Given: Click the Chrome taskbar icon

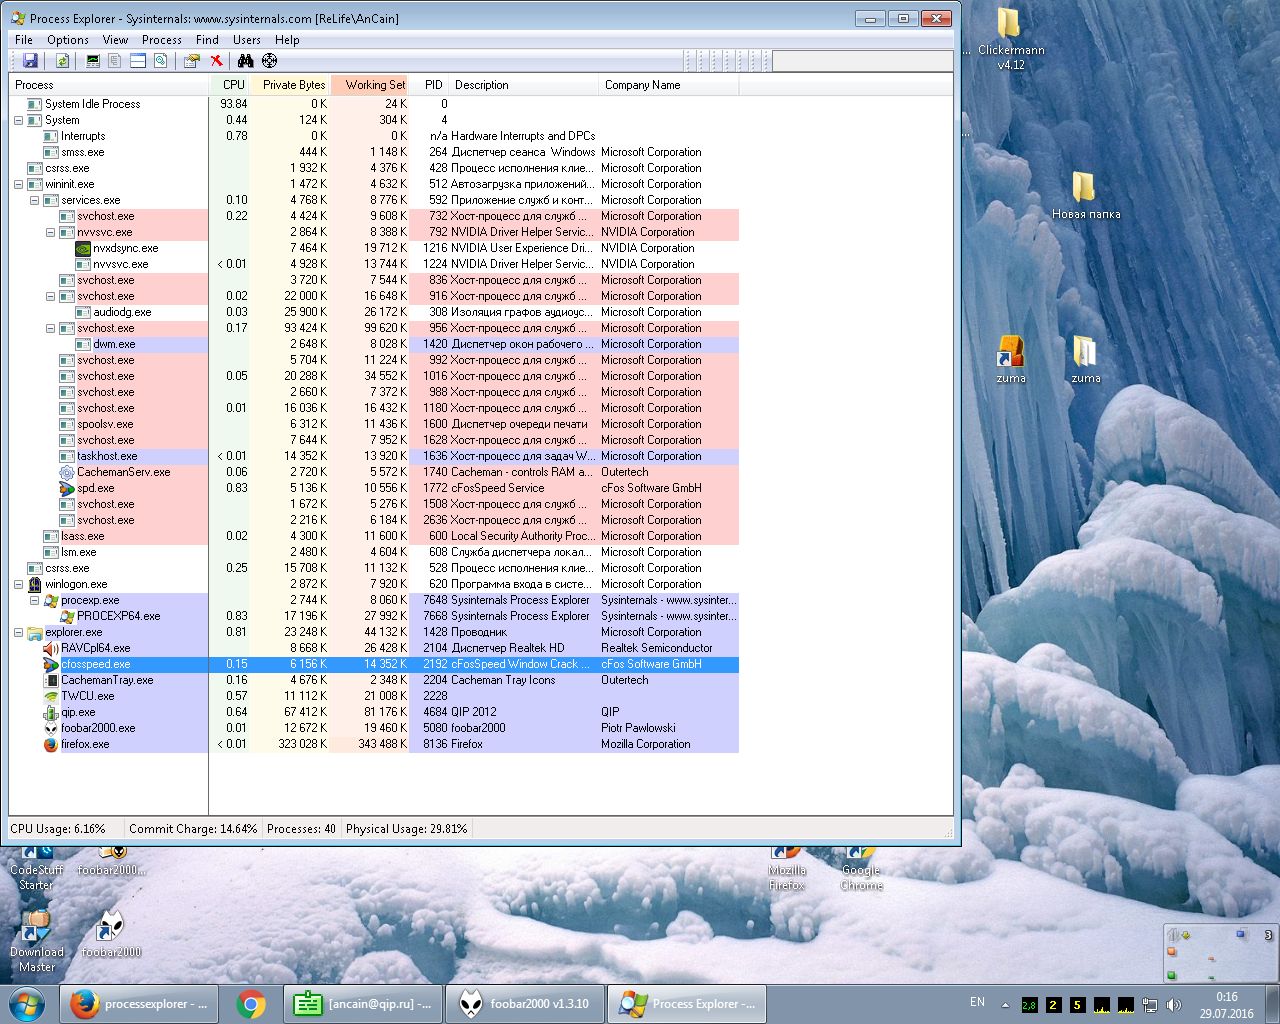Looking at the screenshot, I should [251, 1004].
